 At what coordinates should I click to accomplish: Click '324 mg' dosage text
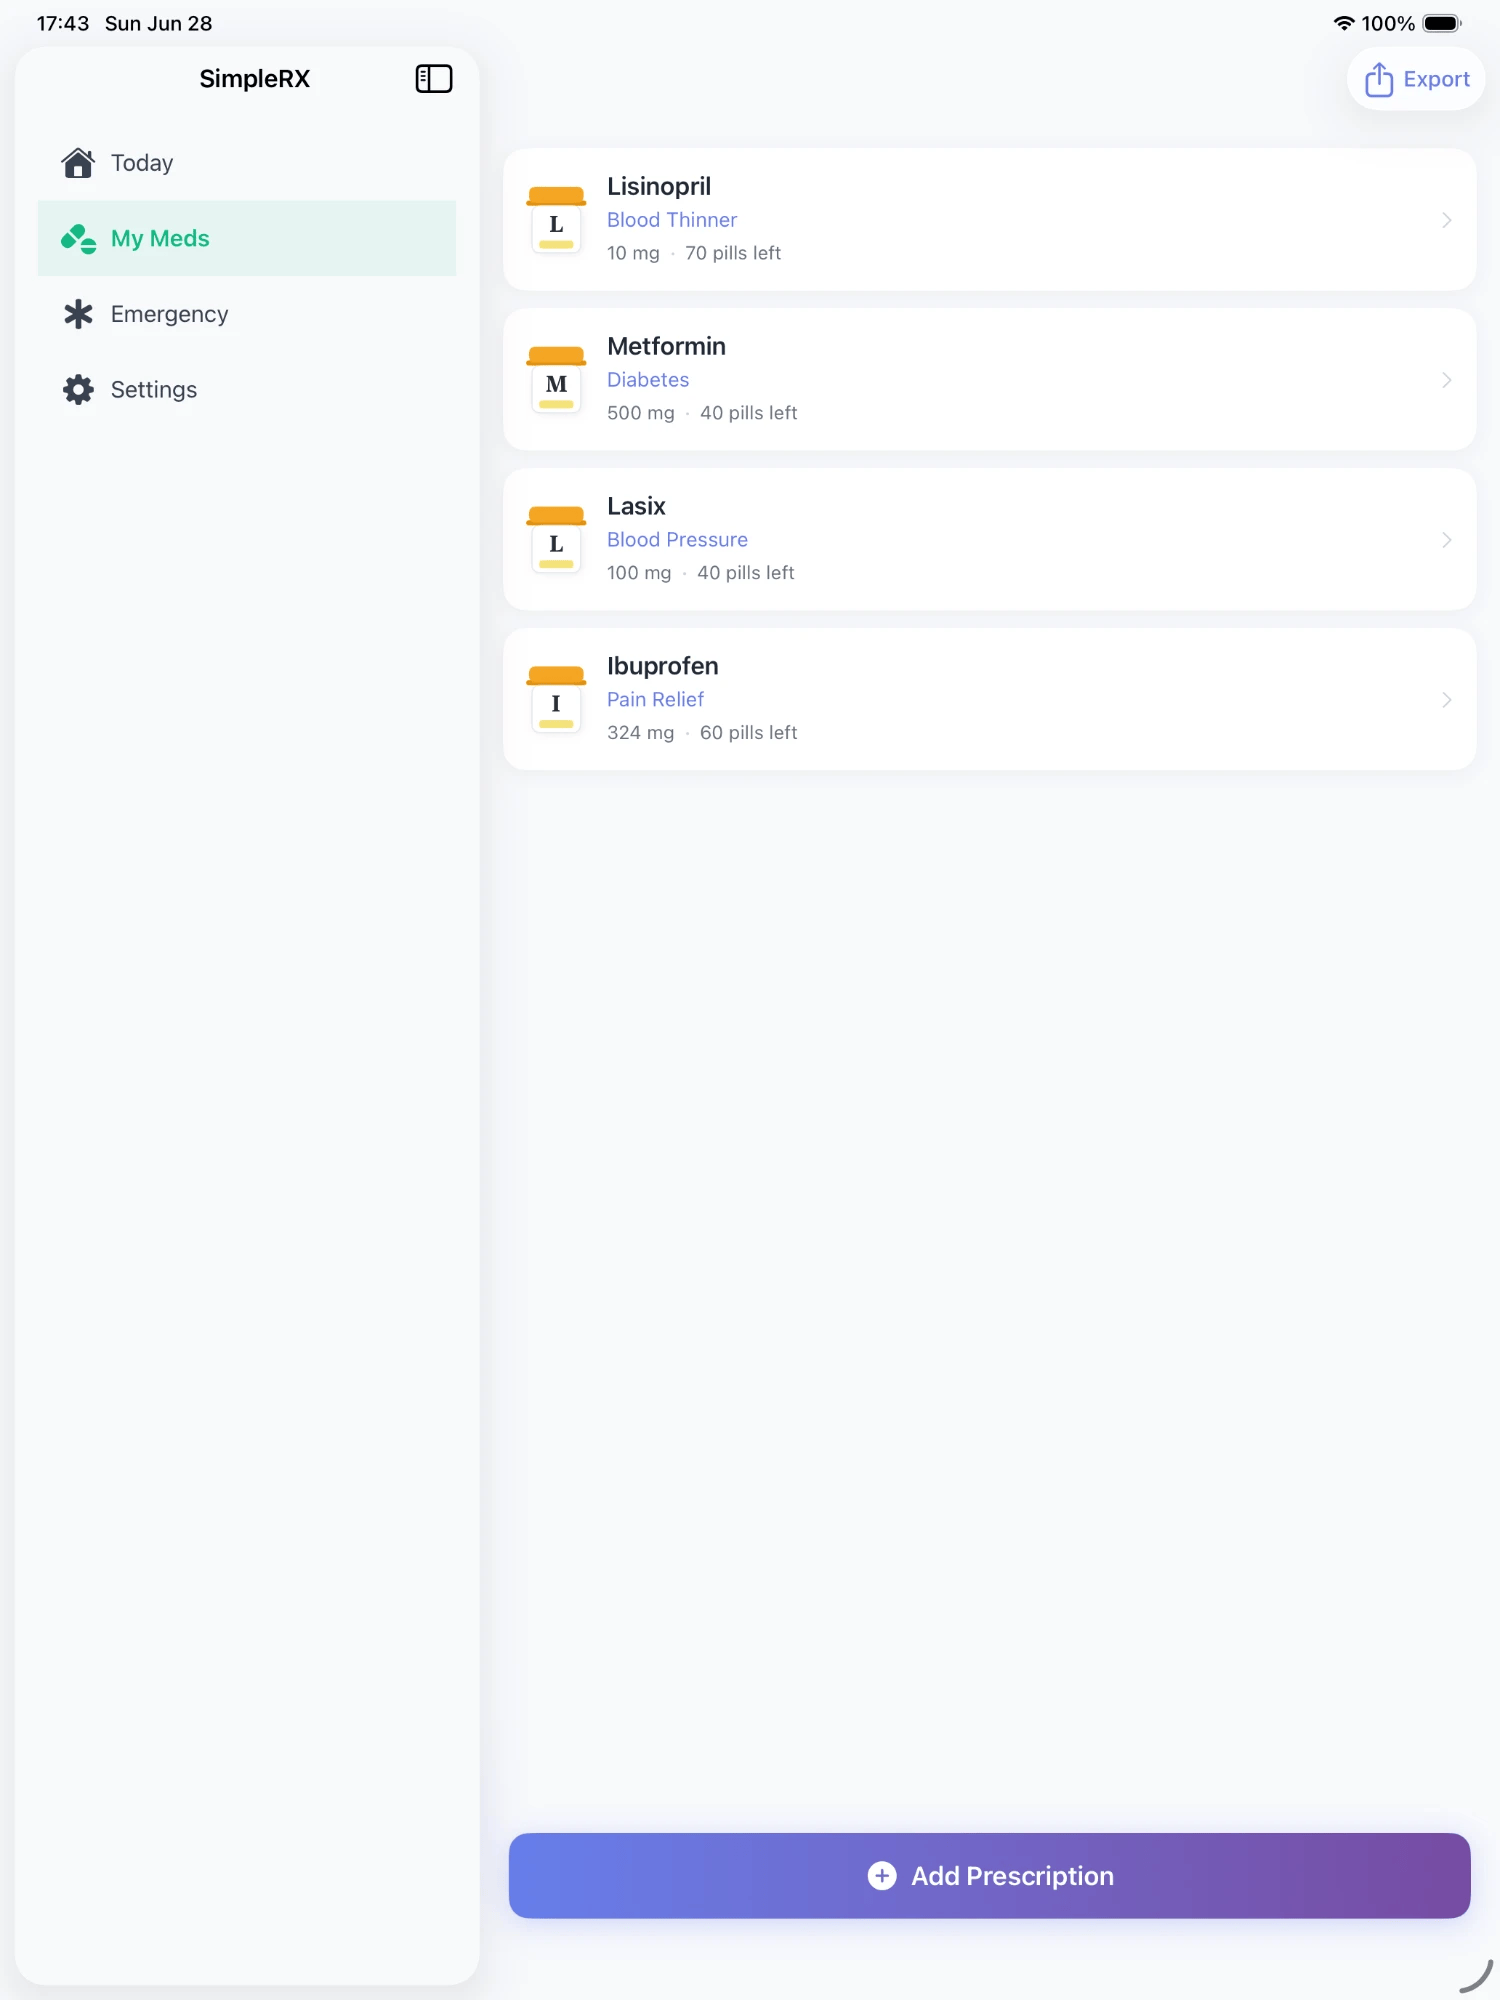coord(641,733)
